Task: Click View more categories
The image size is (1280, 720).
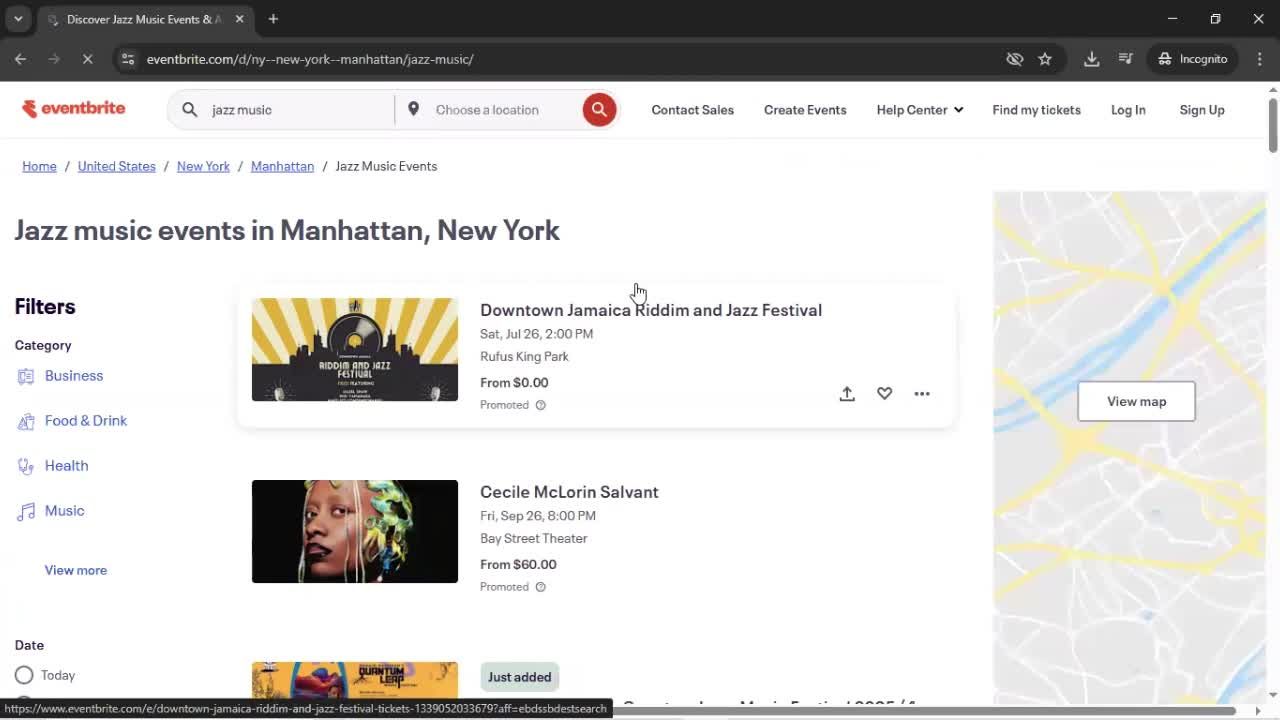Action: click(x=76, y=570)
